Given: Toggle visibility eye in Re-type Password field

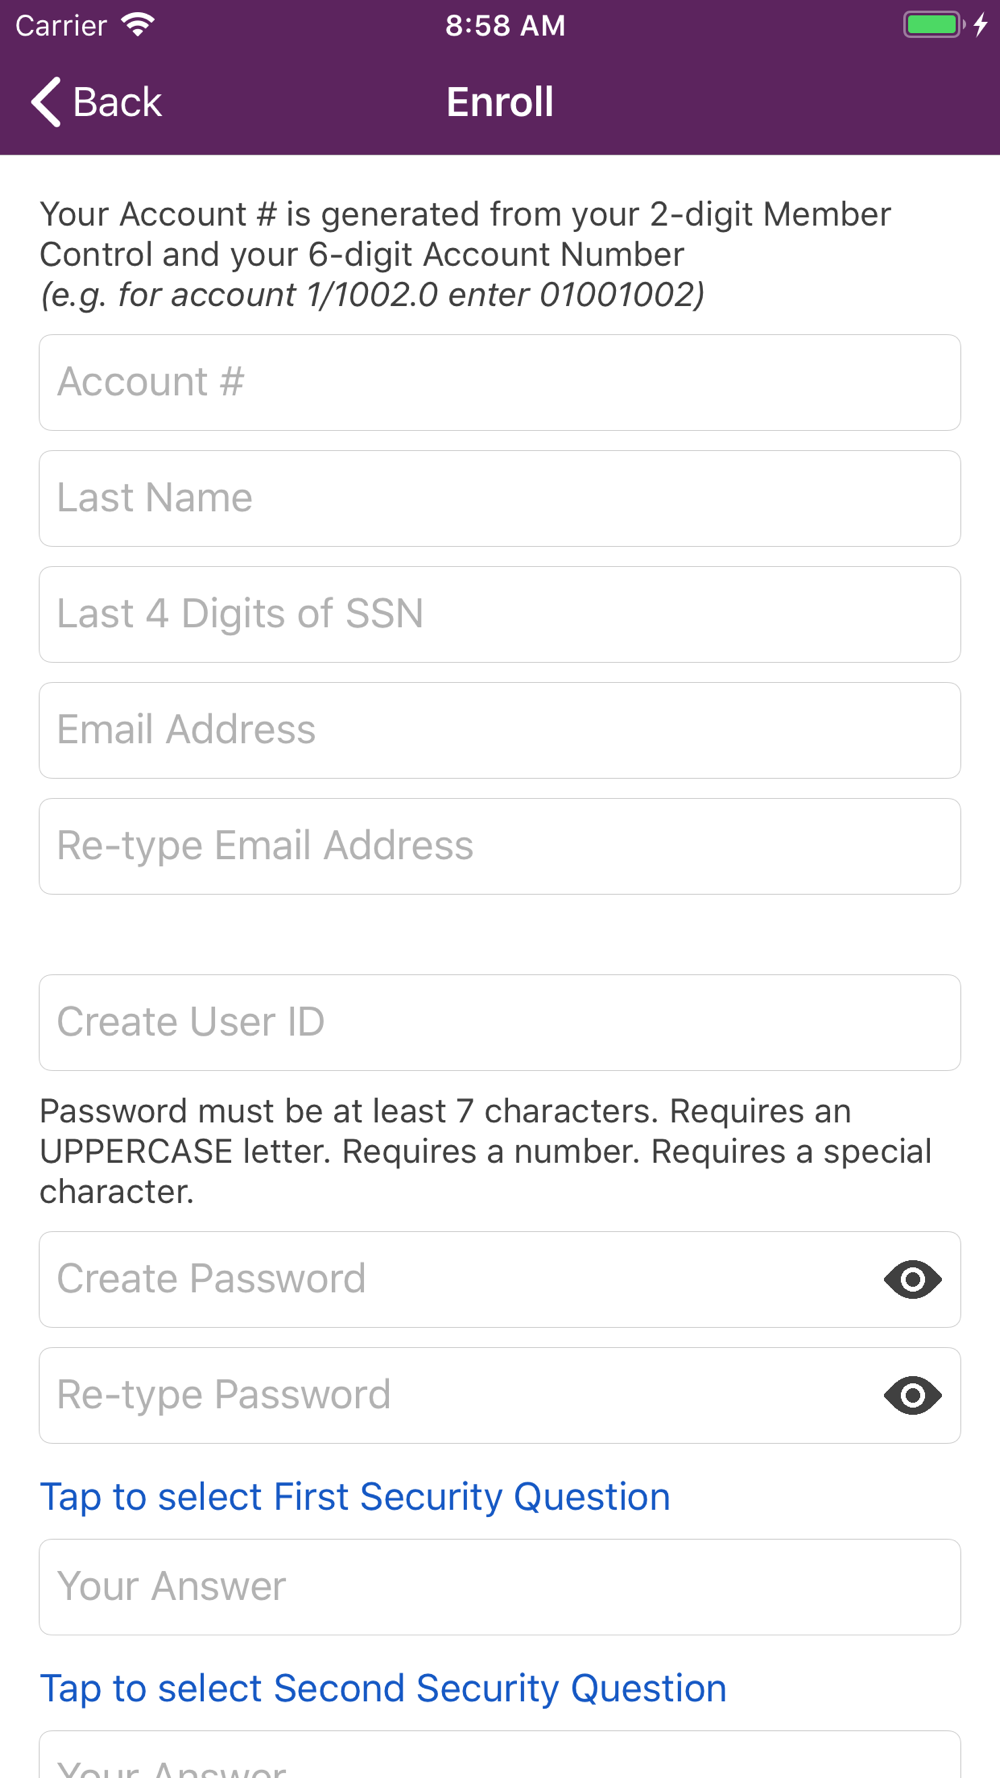Looking at the screenshot, I should pyautogui.click(x=912, y=1395).
